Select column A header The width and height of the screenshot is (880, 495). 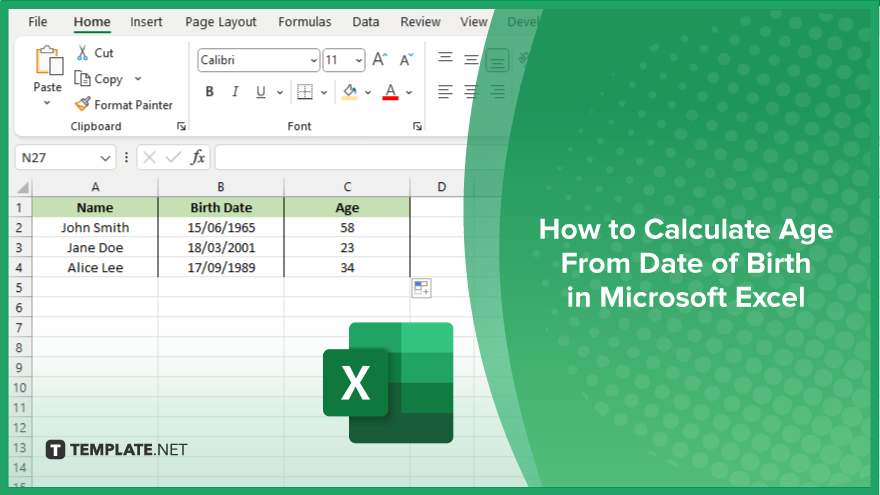pyautogui.click(x=95, y=187)
